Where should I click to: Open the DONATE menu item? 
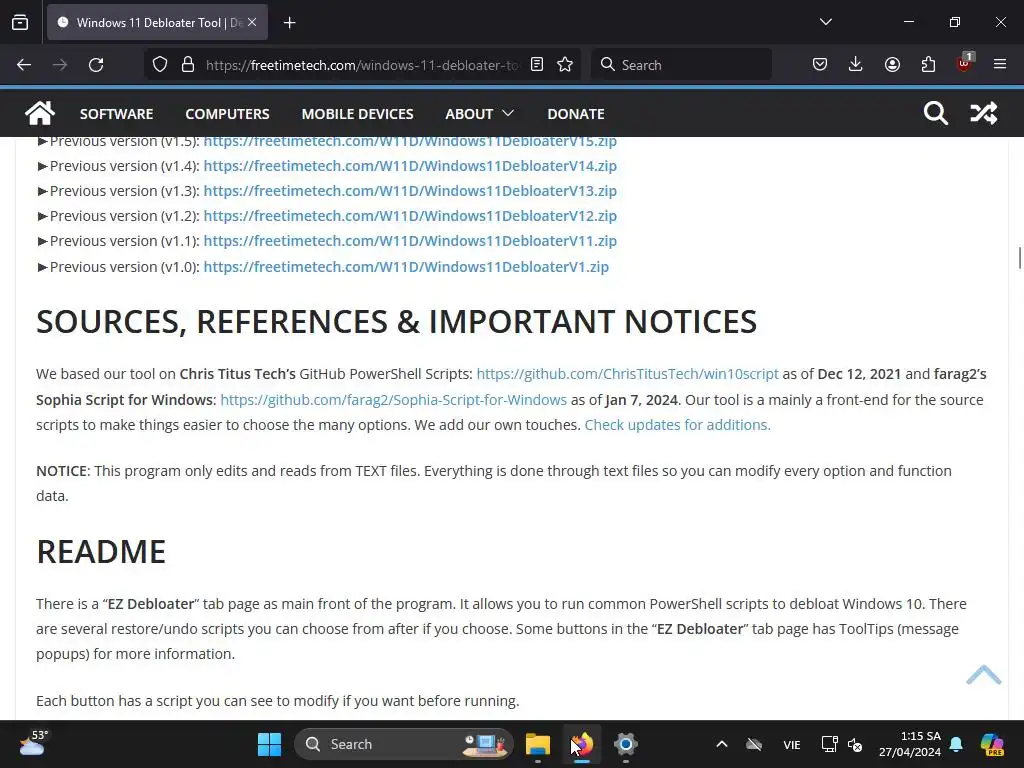point(575,114)
